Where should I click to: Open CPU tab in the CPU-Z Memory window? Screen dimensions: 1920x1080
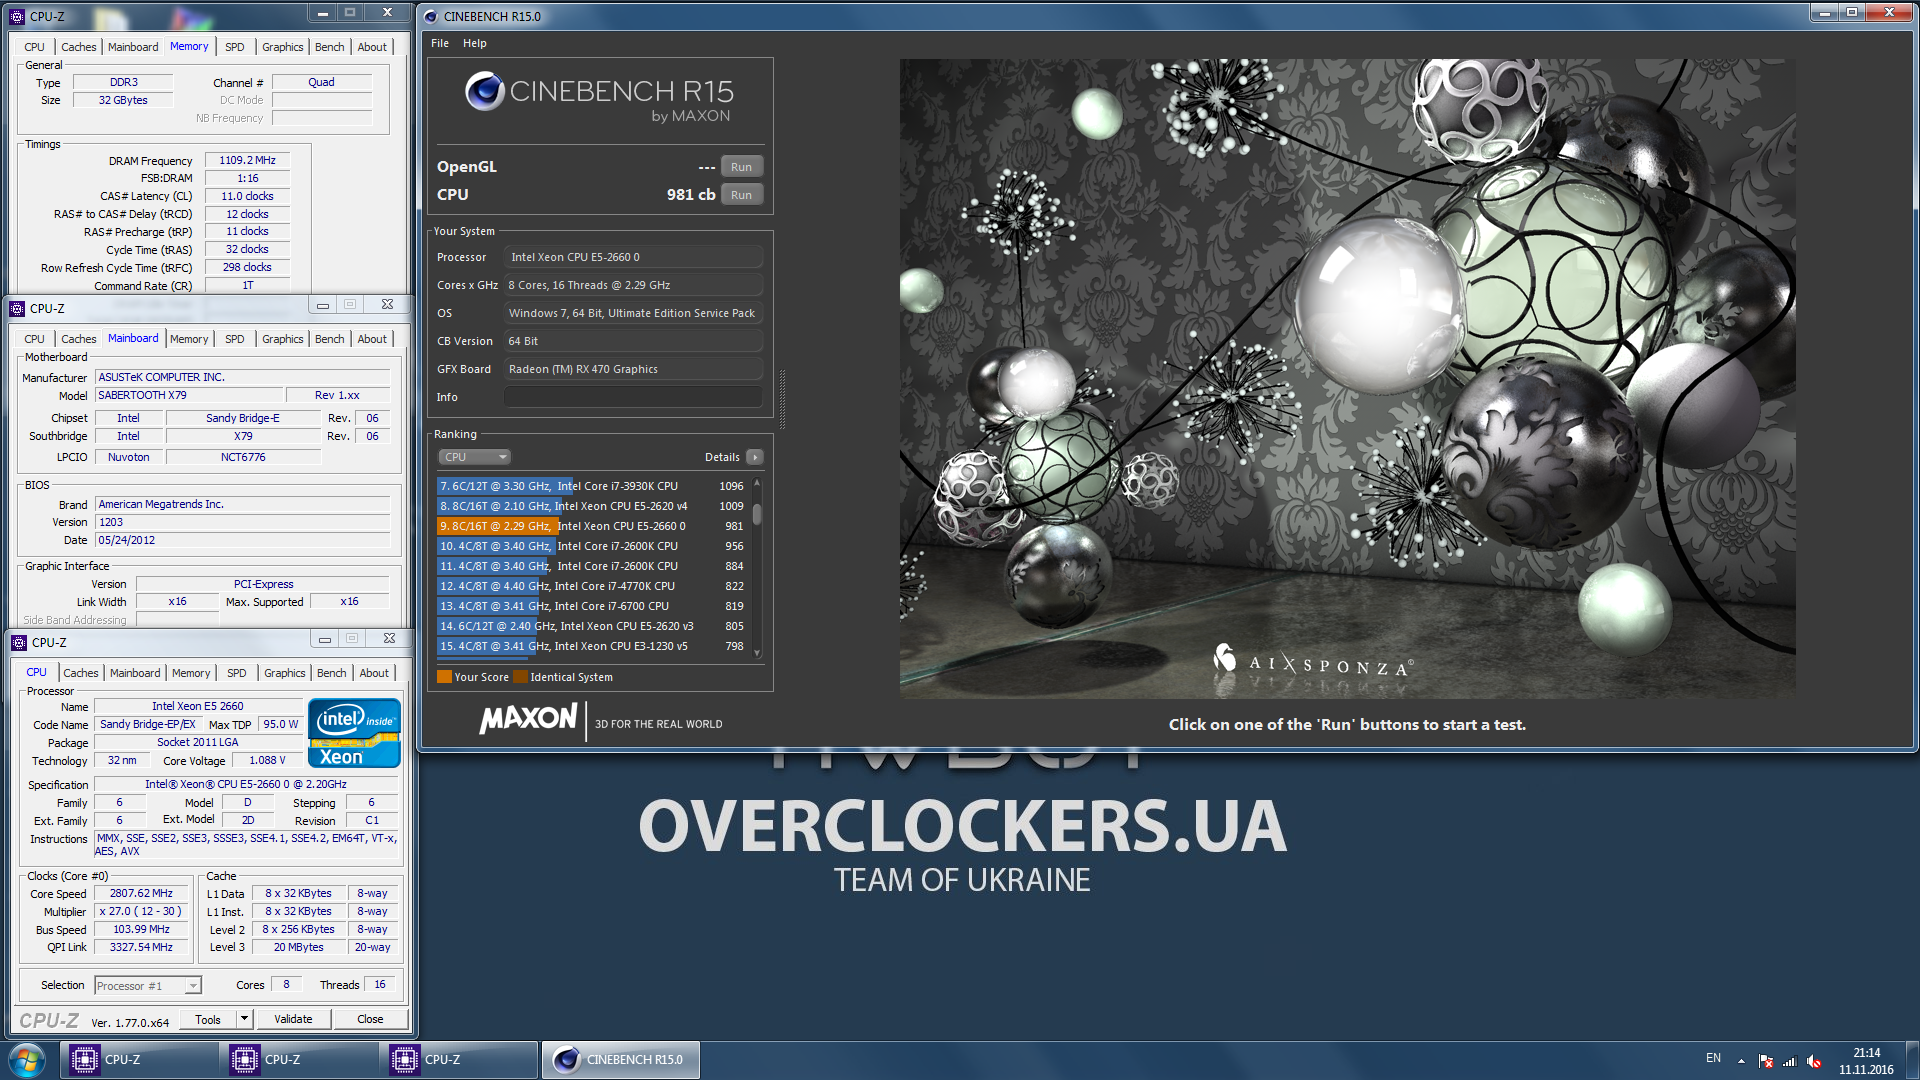(34, 47)
